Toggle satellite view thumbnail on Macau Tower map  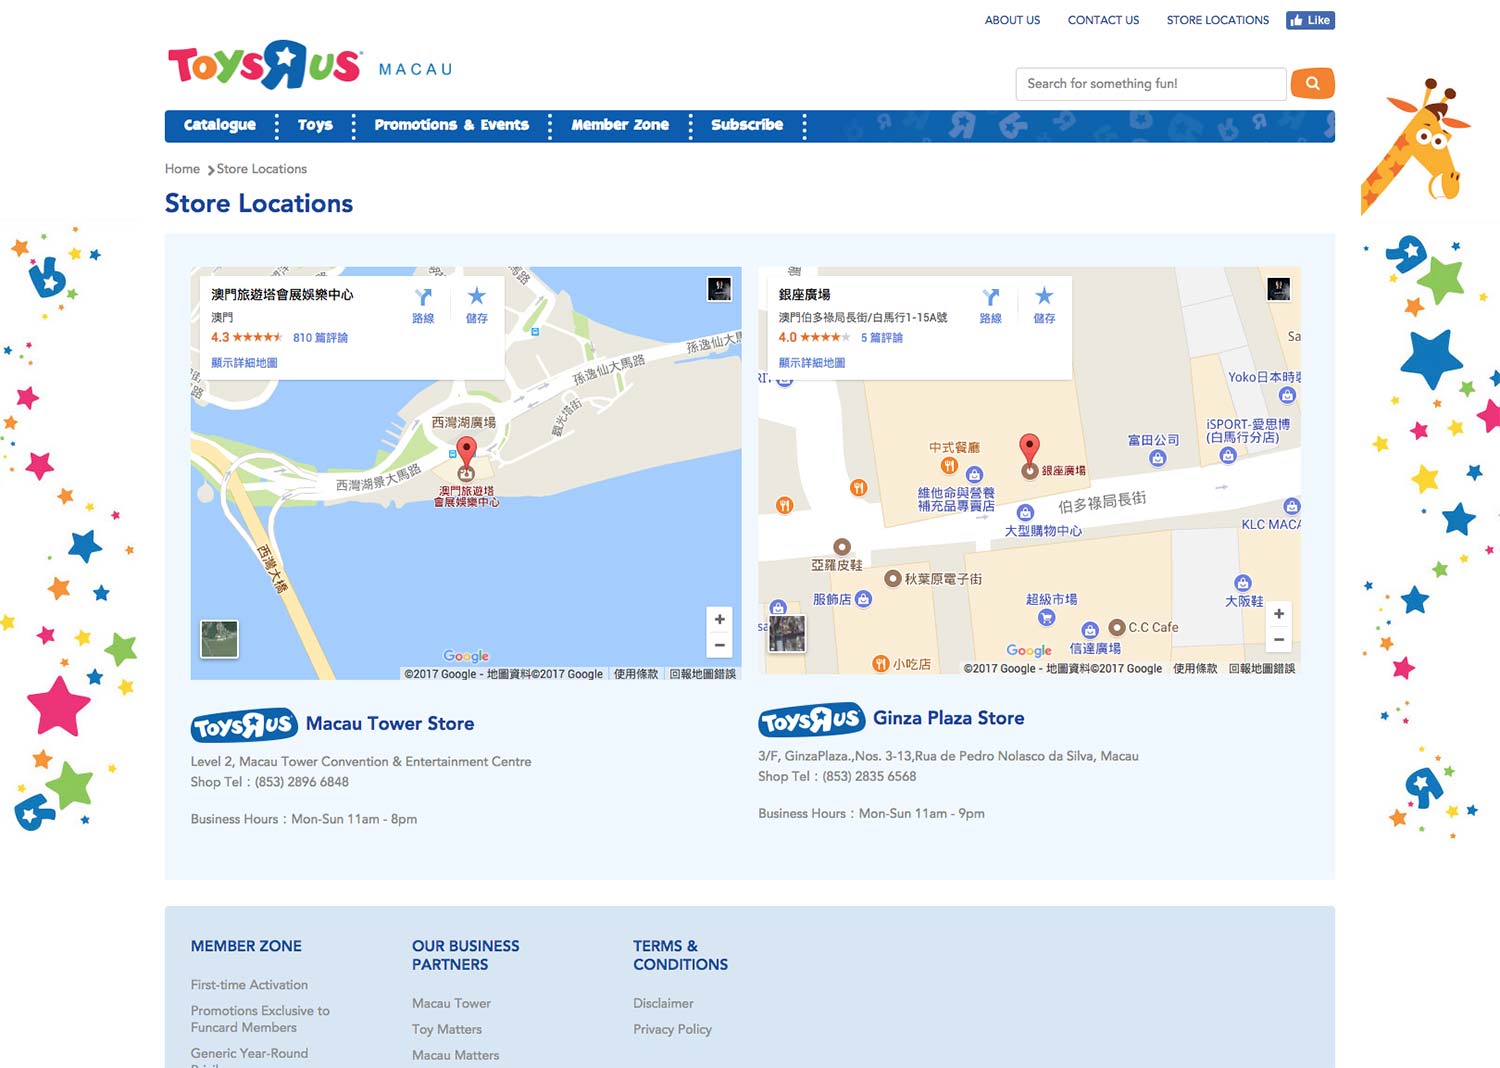click(219, 639)
